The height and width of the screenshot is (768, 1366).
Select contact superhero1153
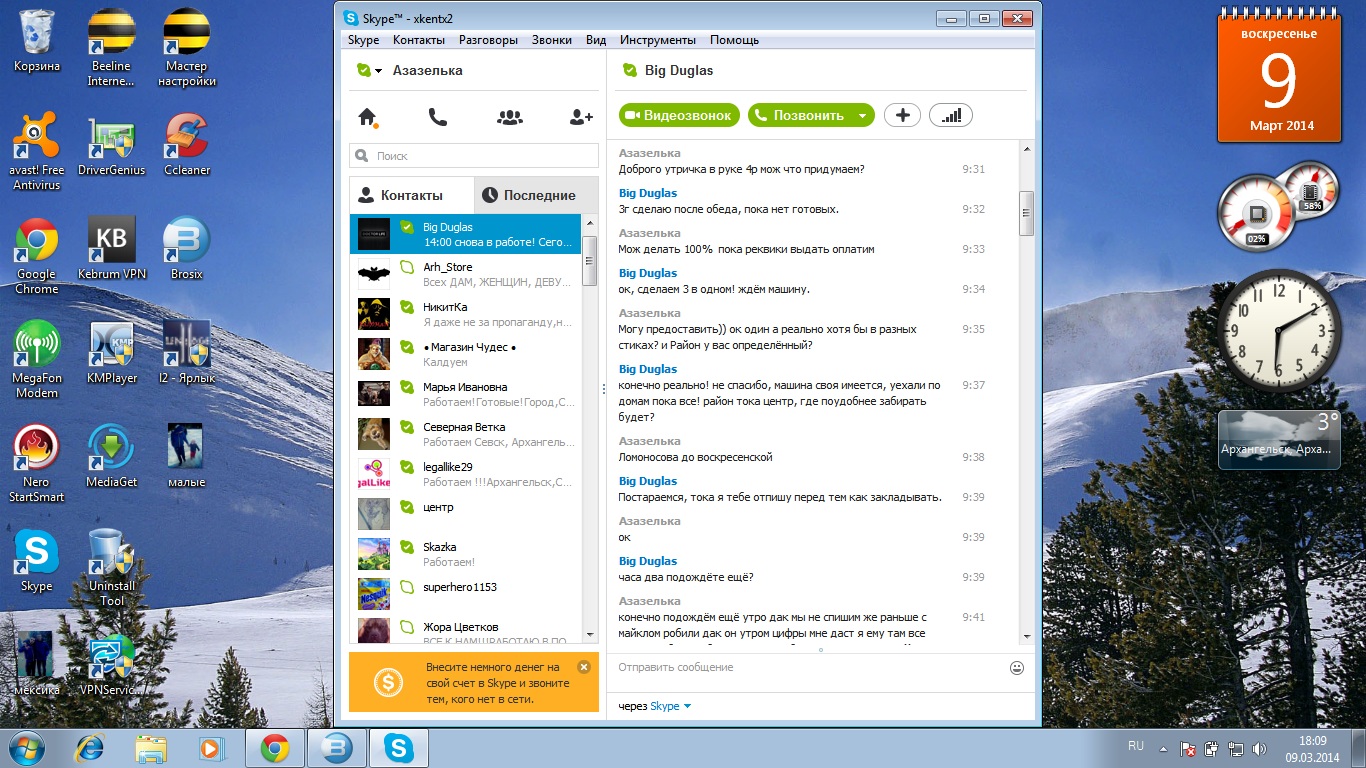pos(465,594)
